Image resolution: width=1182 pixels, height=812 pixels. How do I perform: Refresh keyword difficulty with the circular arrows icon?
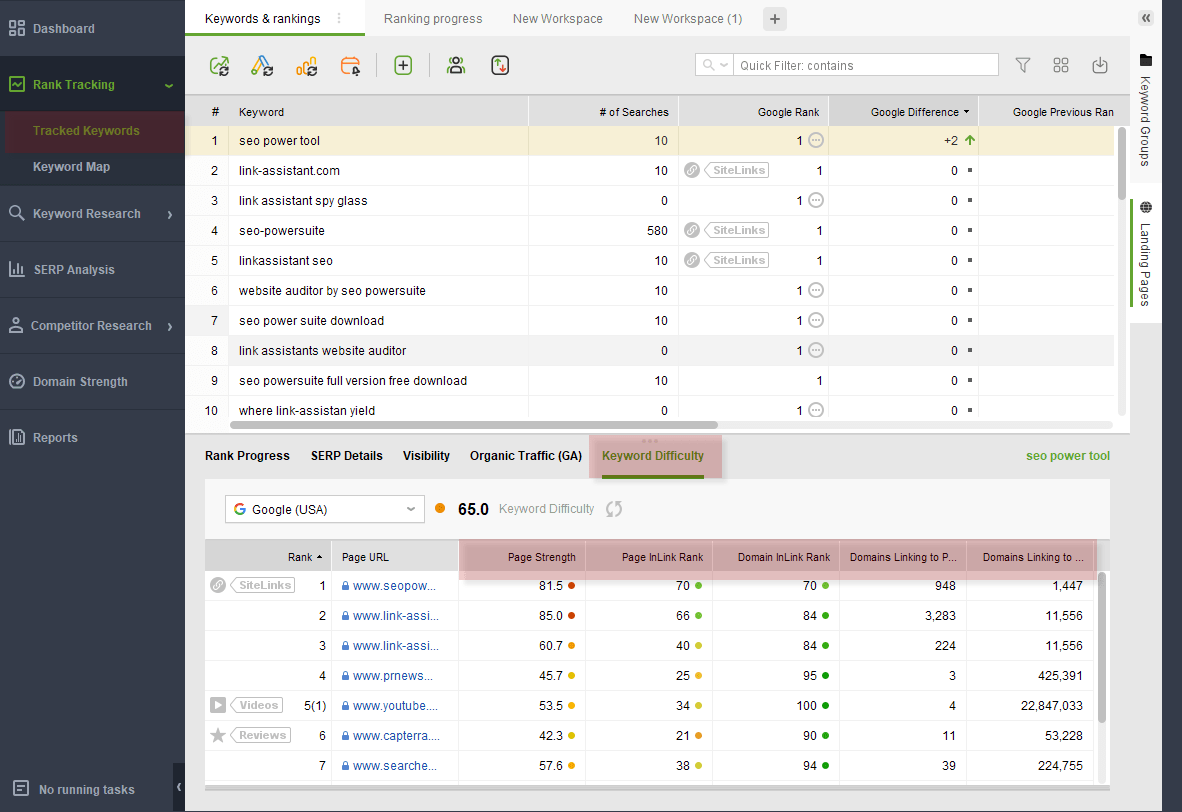[x=614, y=509]
